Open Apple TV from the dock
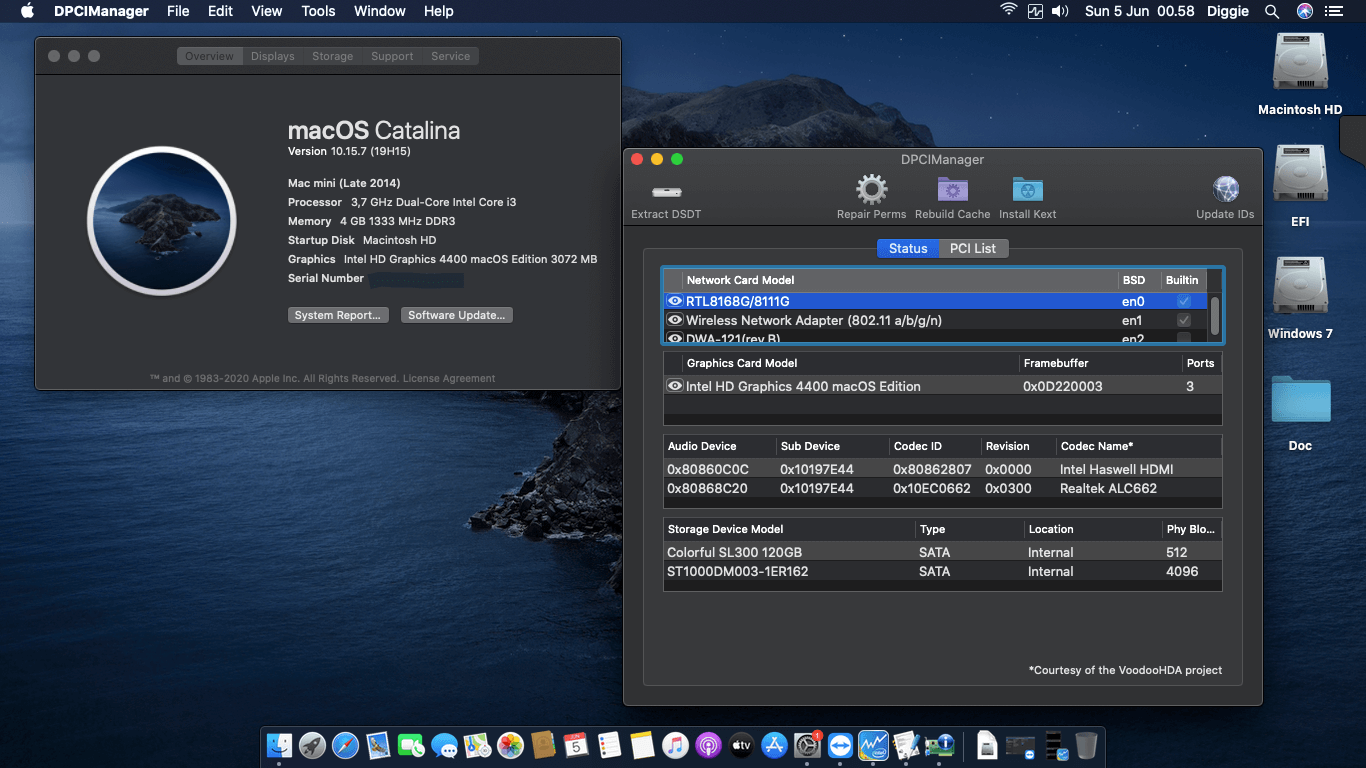This screenshot has height=768, width=1366. [741, 745]
